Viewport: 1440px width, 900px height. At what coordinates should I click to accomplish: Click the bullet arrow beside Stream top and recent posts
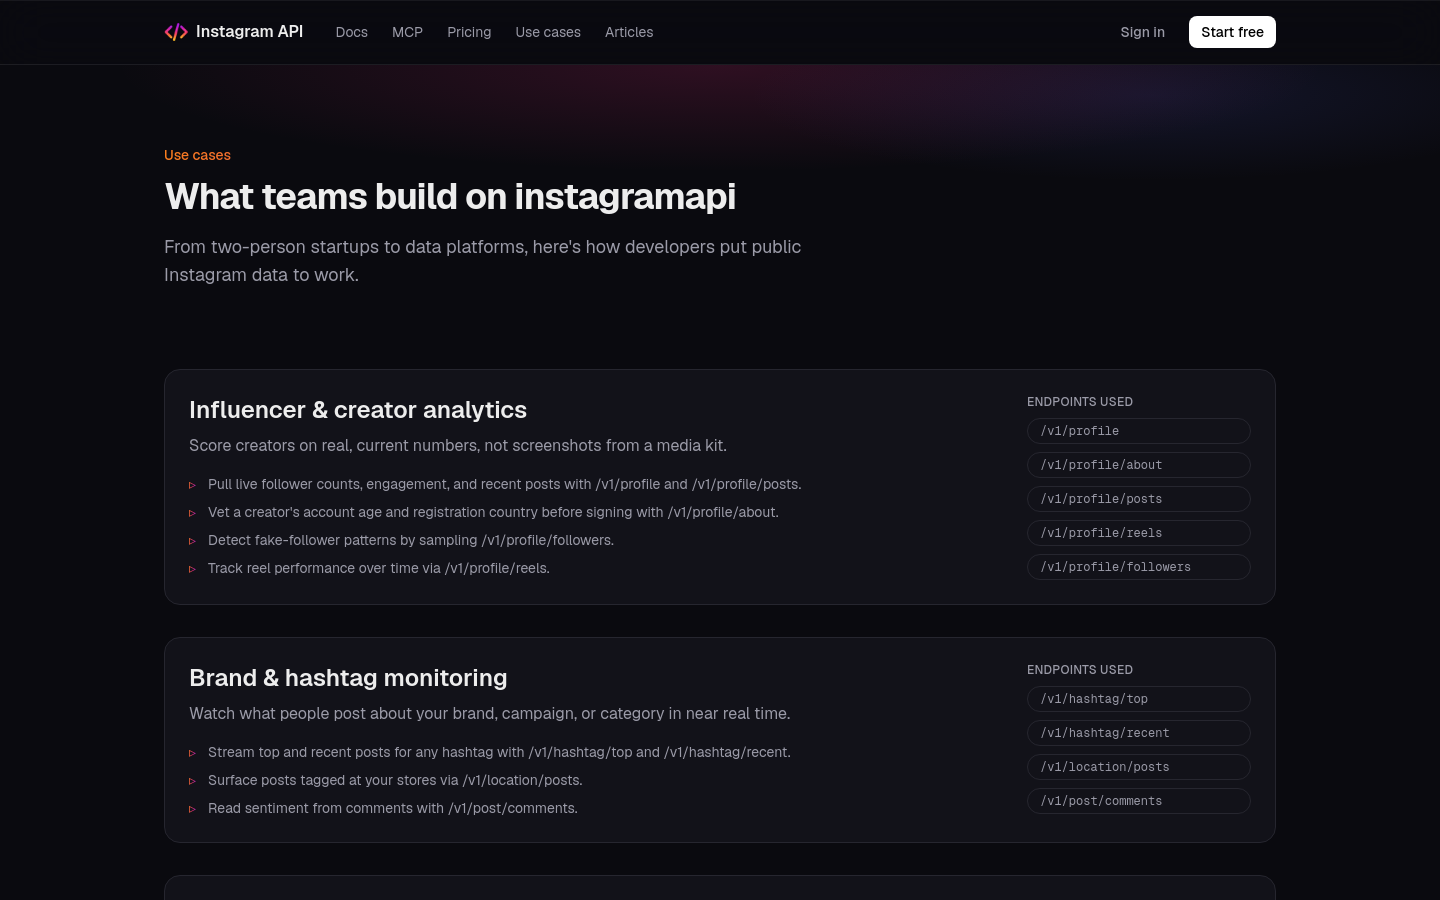[192, 753]
